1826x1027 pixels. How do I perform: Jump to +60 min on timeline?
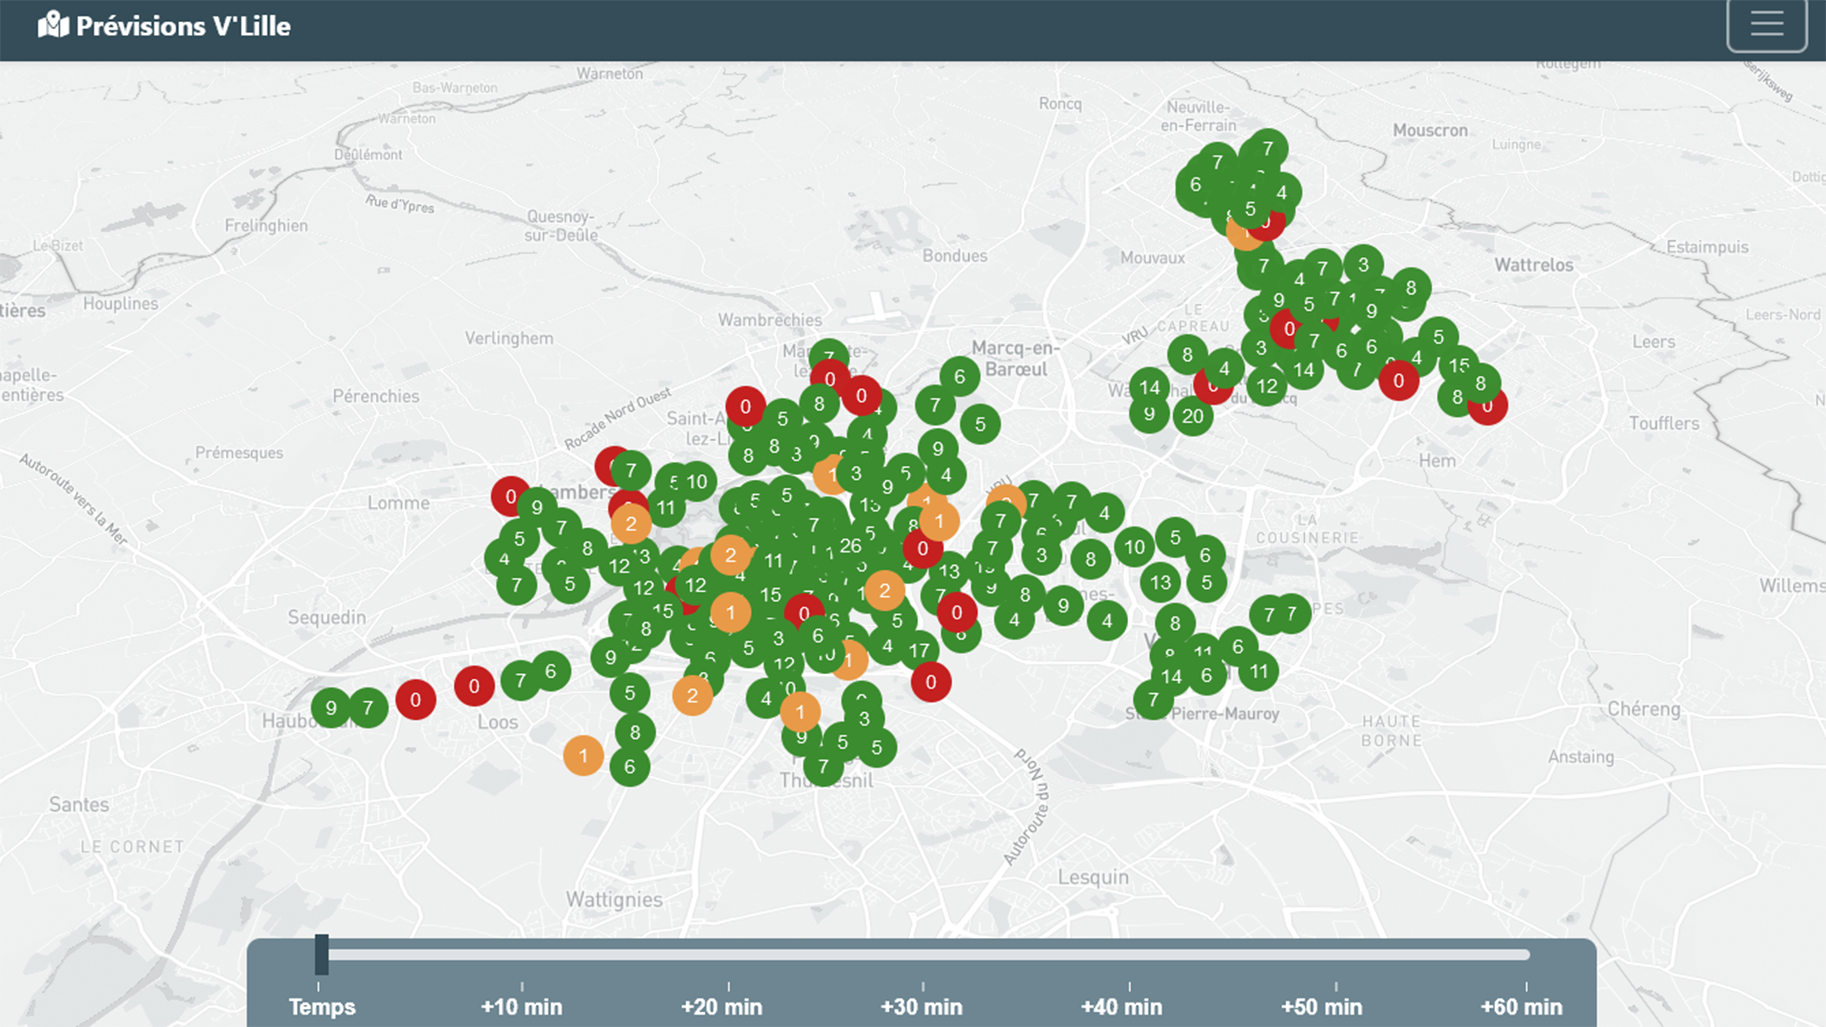(x=1521, y=1006)
